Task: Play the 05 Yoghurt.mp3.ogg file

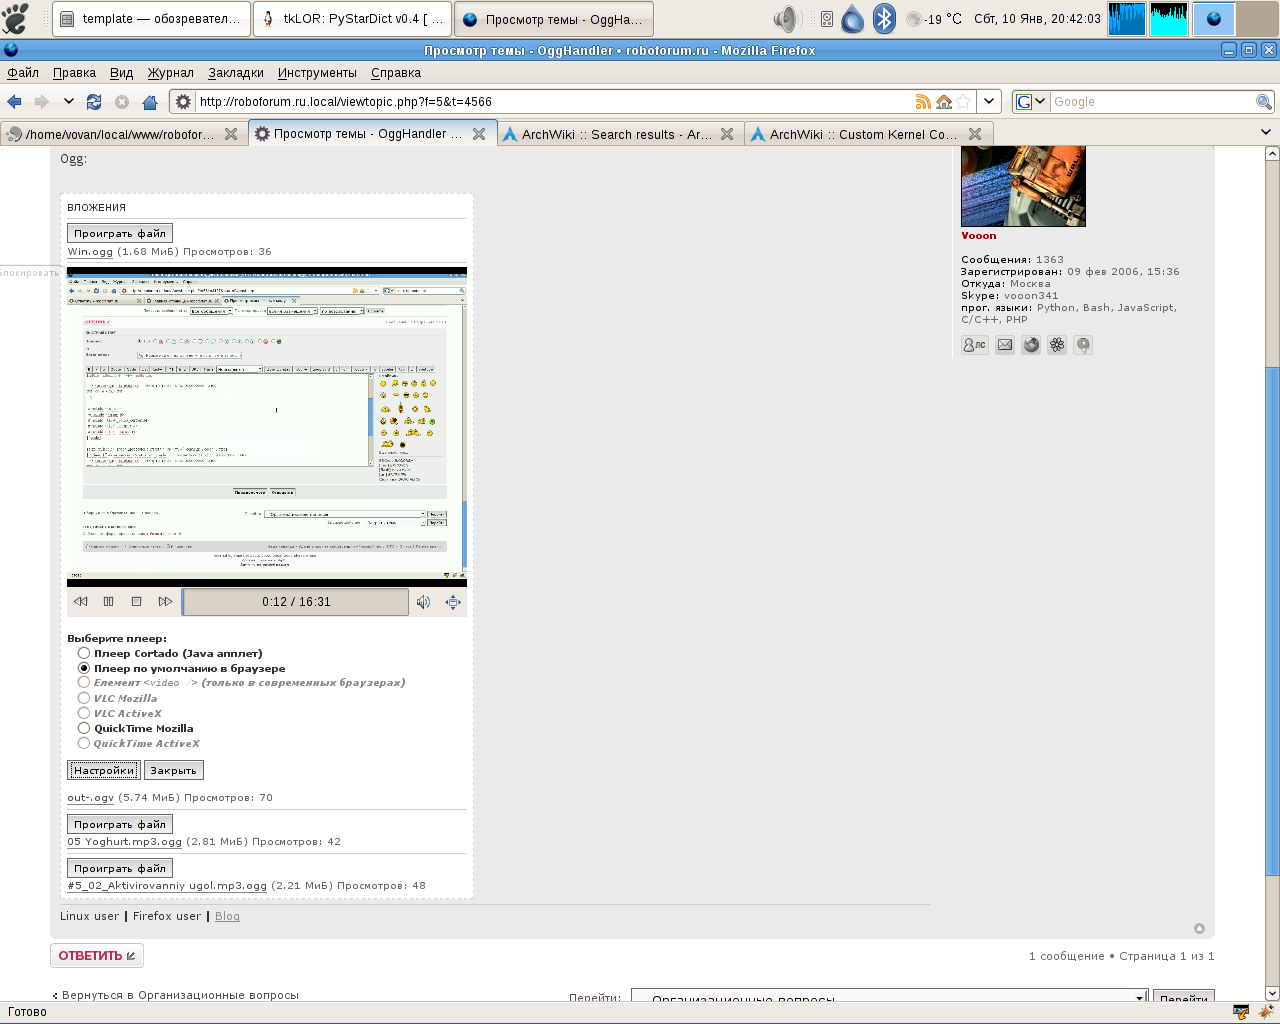Action: (x=120, y=824)
